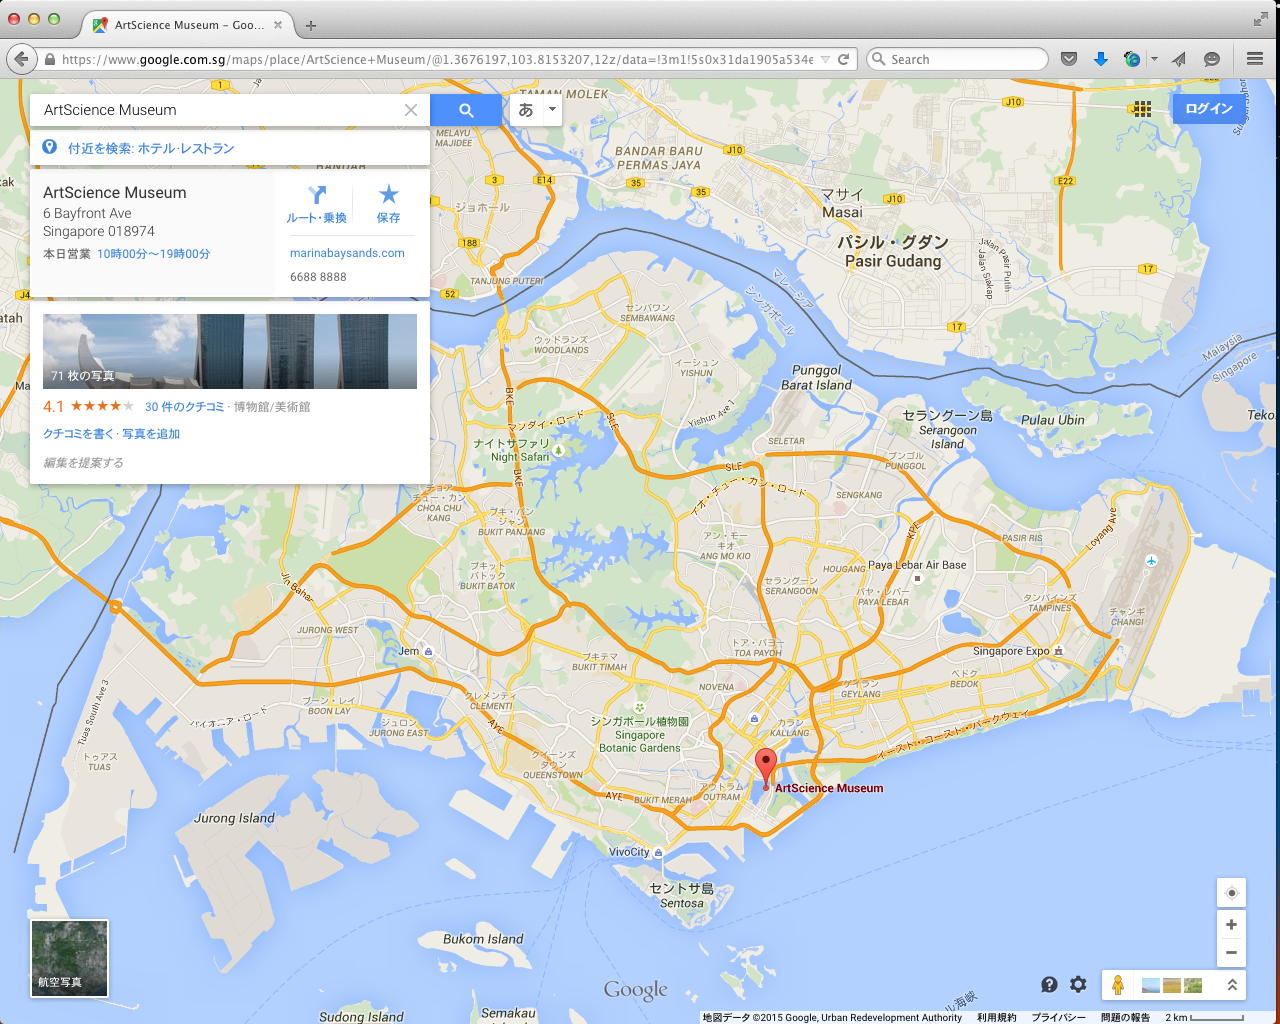Viewport: 1280px width, 1024px height.
Task: Open the map help icon
Action: 1049,985
